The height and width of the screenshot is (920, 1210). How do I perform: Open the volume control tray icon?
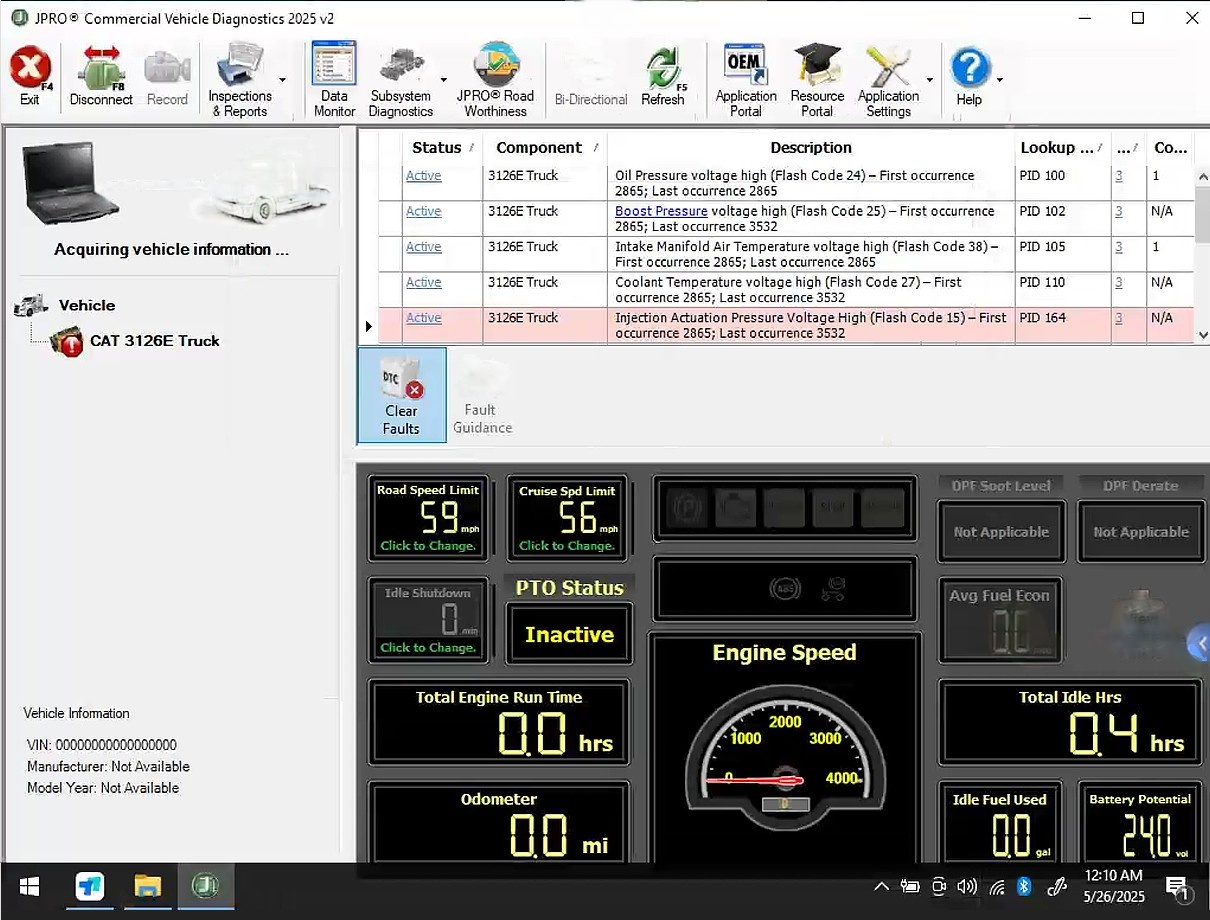966,887
